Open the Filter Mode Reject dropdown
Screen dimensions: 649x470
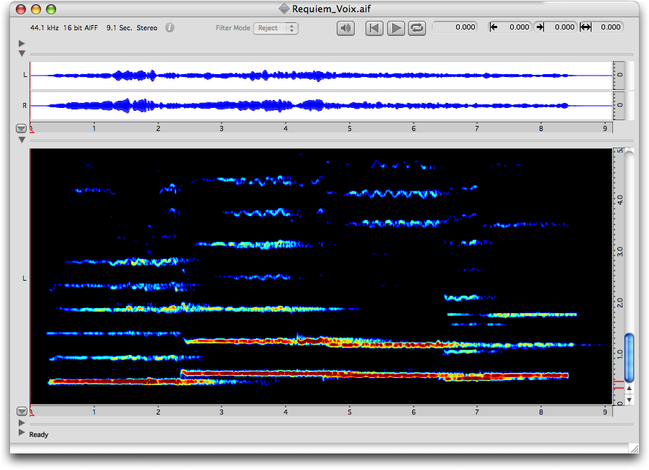pos(276,28)
